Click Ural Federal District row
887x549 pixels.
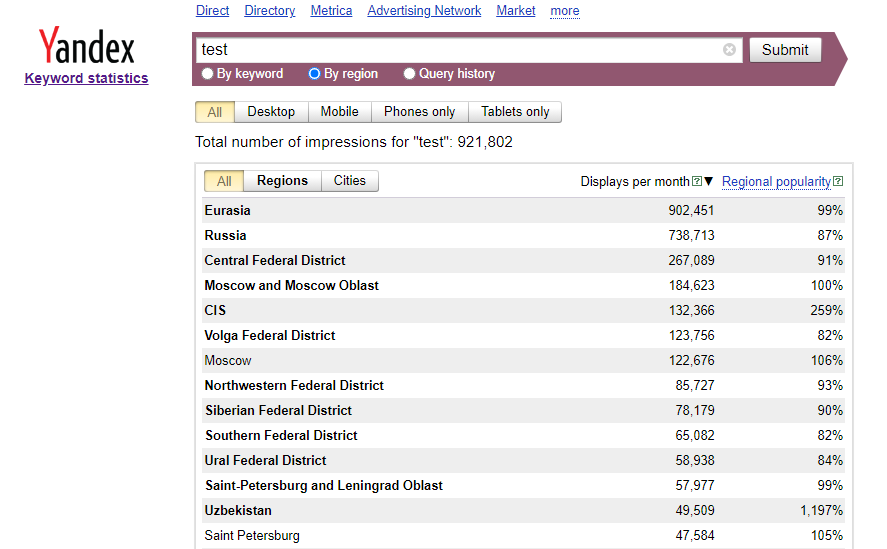(523, 460)
